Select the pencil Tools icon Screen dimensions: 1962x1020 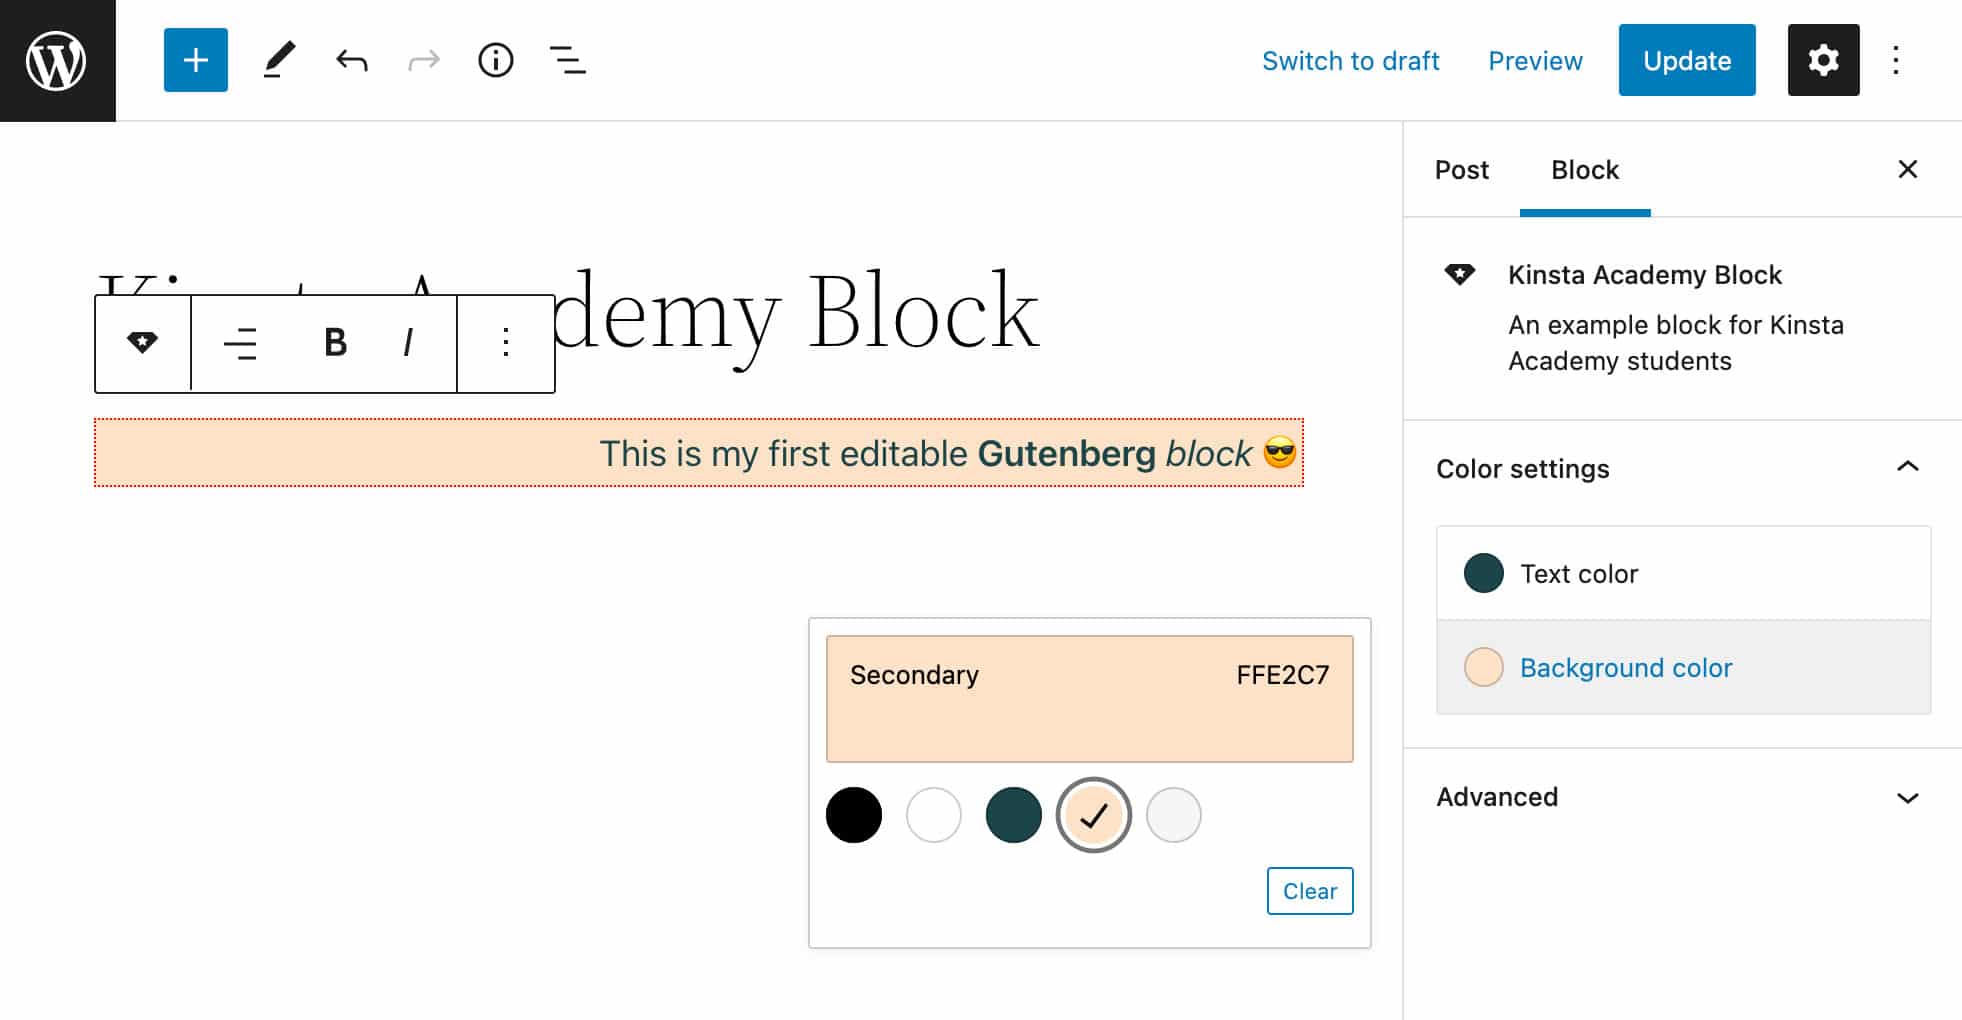[279, 60]
